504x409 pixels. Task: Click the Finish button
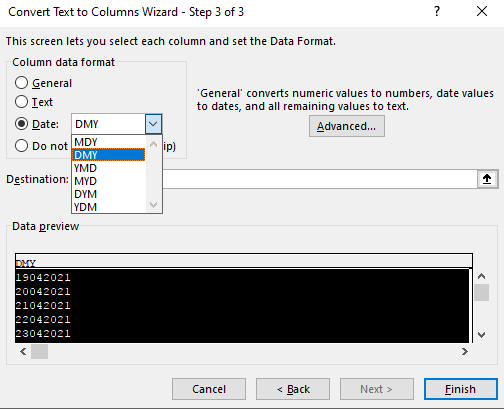461,389
